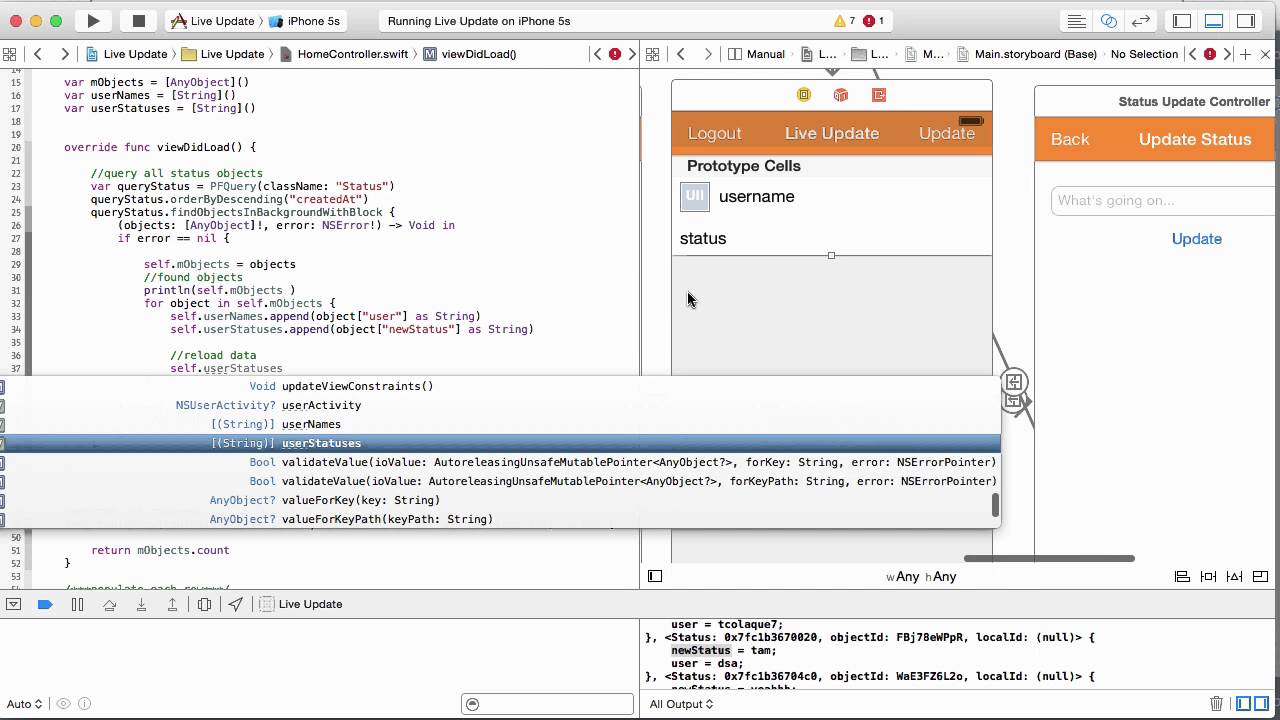The image size is (1280, 720).
Task: Open the Manual assistant mode menu
Action: click(x=757, y=54)
